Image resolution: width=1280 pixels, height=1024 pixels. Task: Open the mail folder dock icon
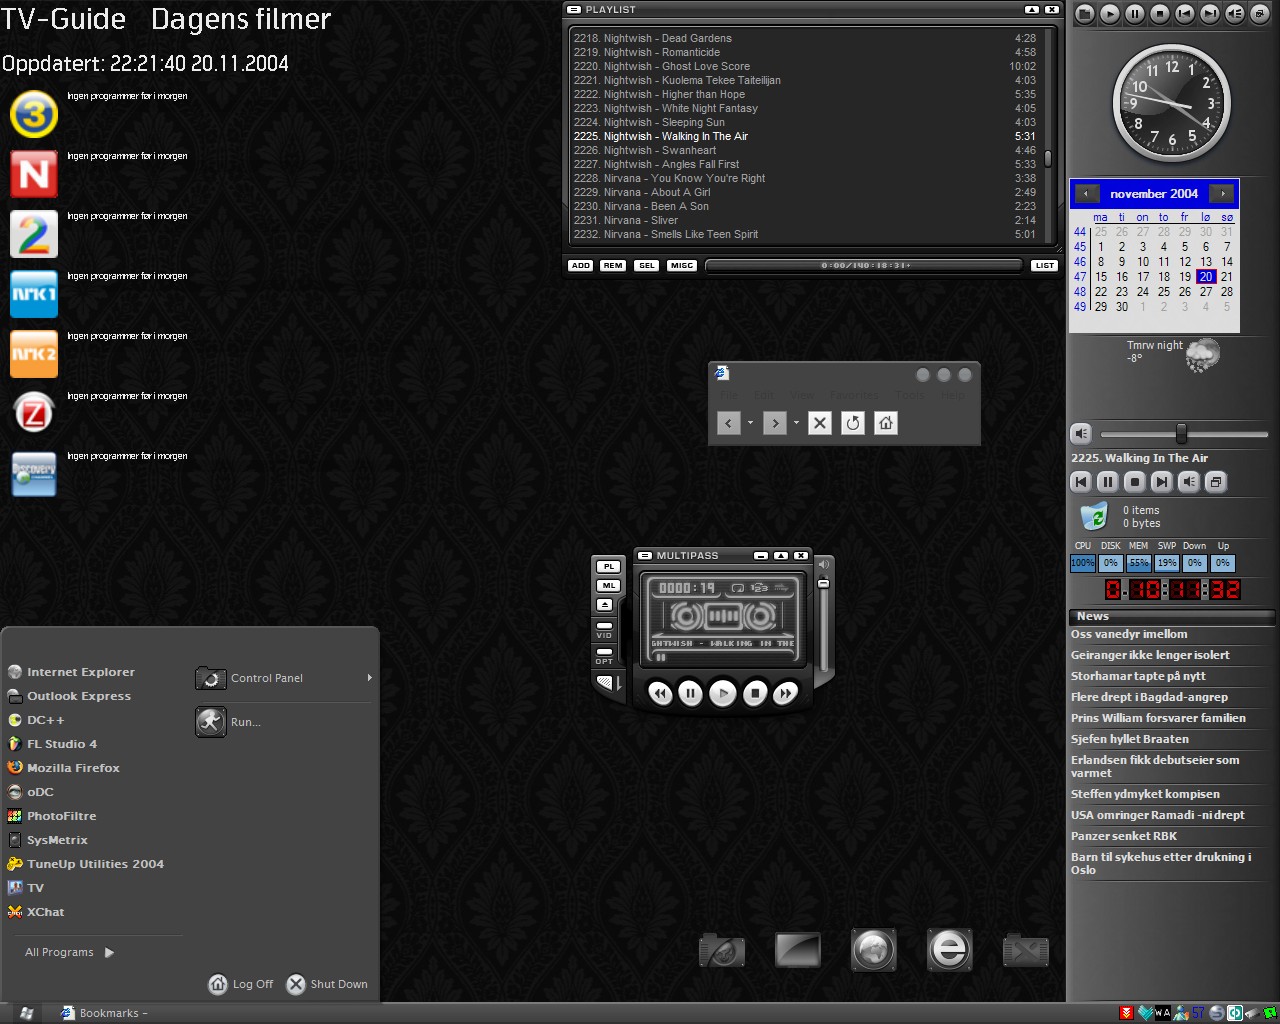pyautogui.click(x=1026, y=950)
